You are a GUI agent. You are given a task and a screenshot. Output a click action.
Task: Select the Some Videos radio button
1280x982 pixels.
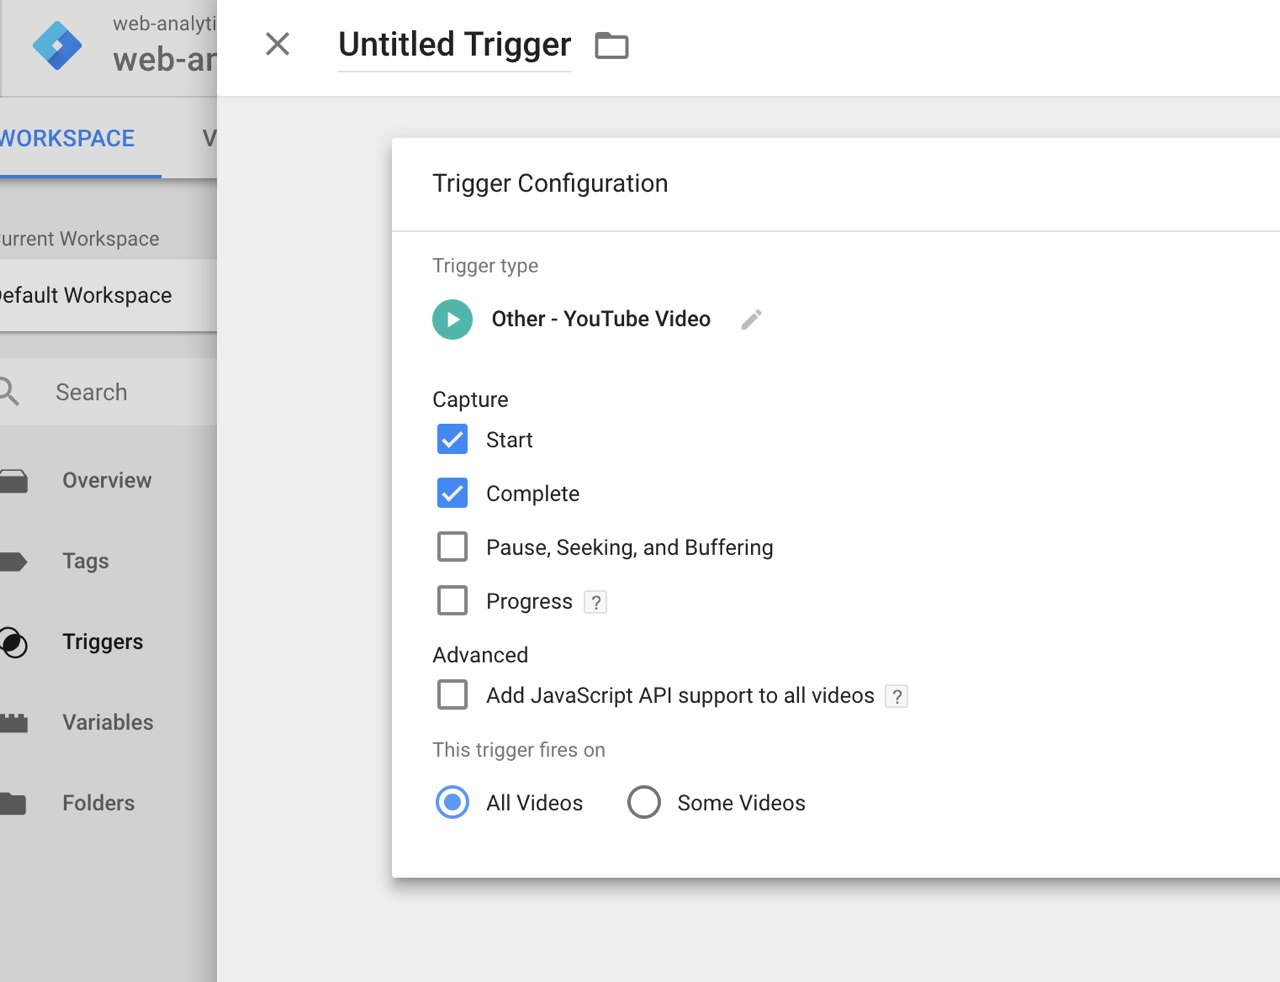644,802
